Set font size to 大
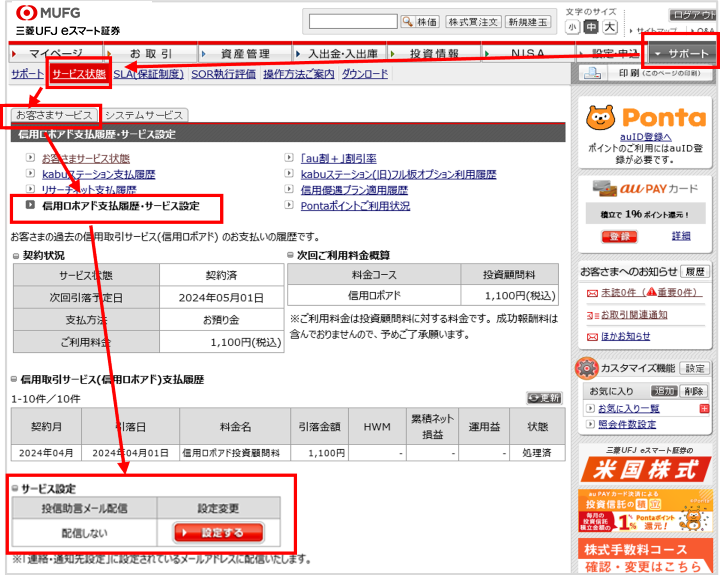The width and height of the screenshot is (720, 575). (610, 27)
